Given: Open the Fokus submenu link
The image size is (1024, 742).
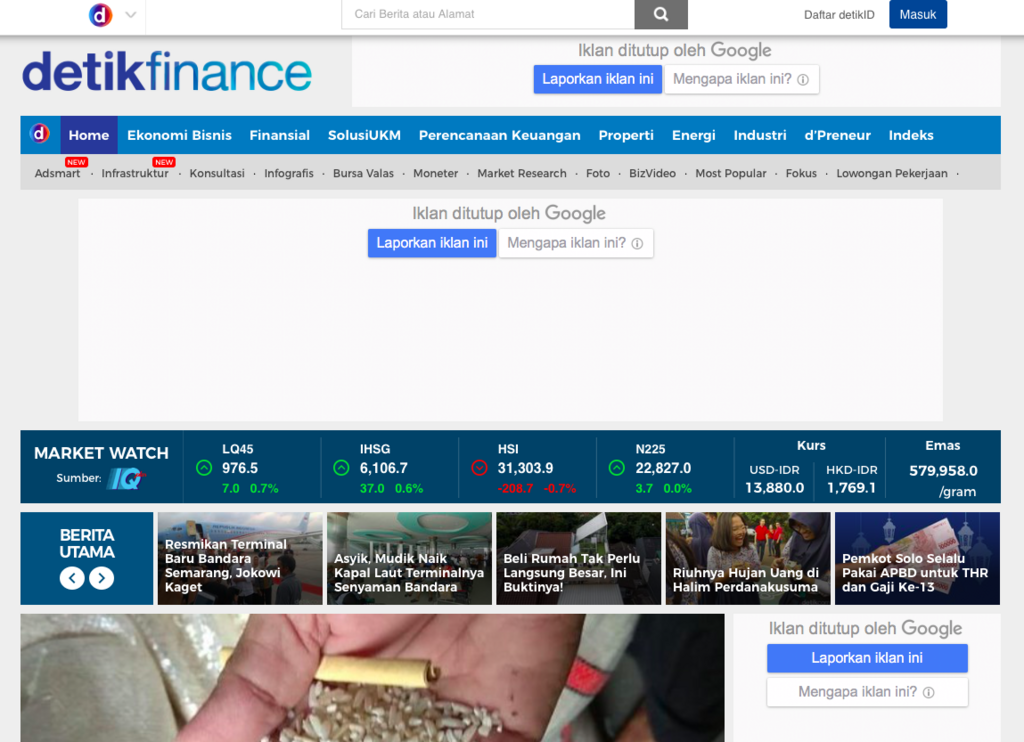Looking at the screenshot, I should [801, 173].
